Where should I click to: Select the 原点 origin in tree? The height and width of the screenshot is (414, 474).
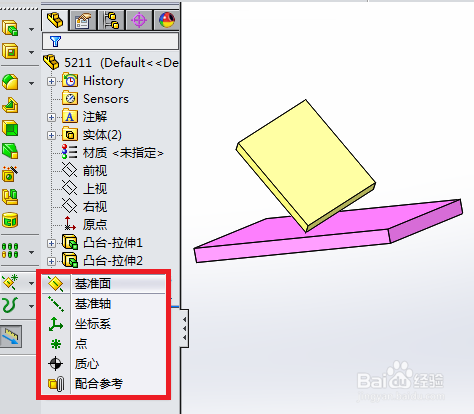click(95, 224)
